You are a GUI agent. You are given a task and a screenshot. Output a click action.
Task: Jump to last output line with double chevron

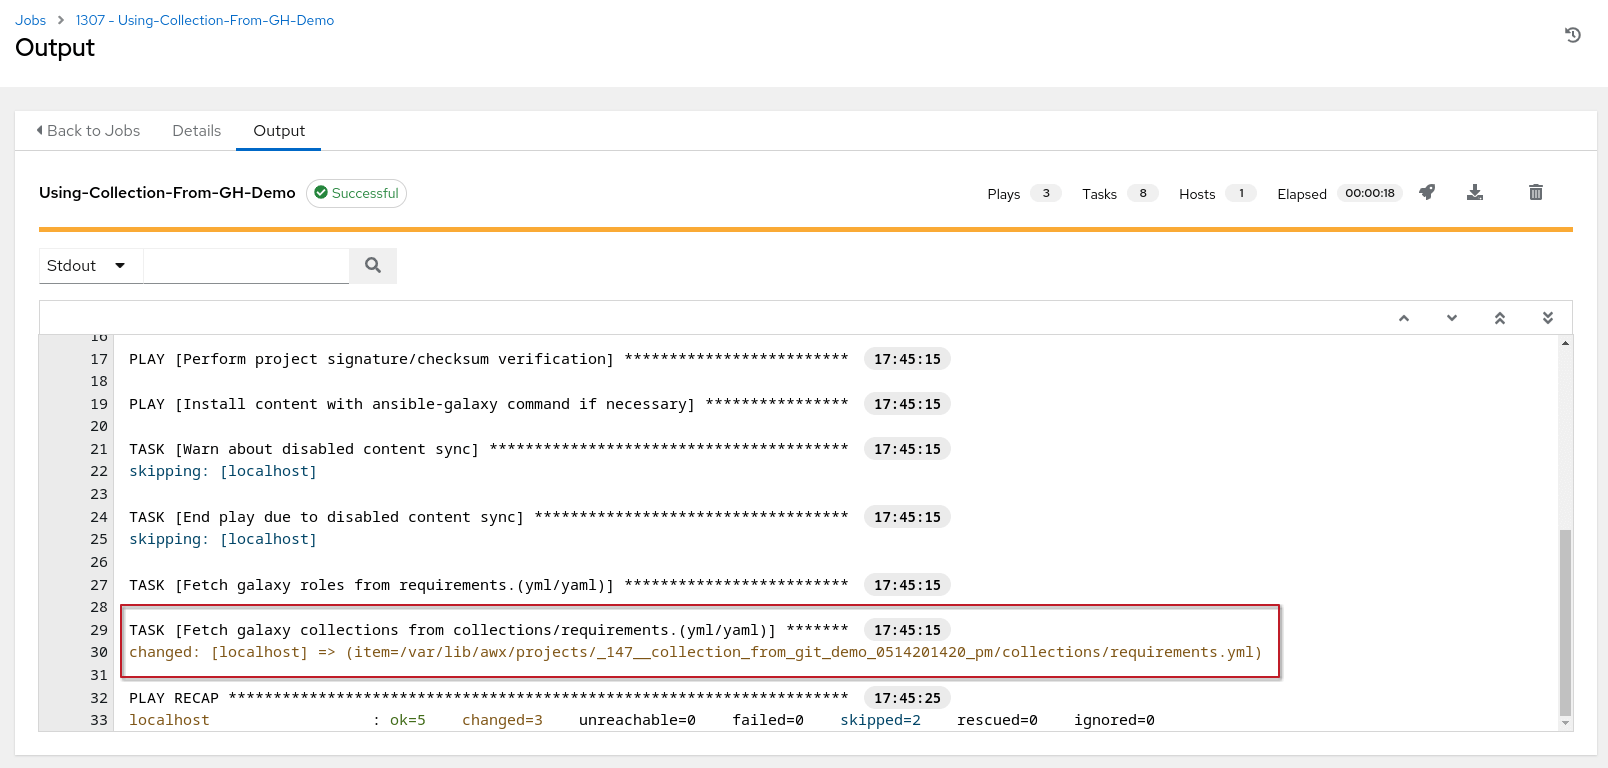(1547, 318)
